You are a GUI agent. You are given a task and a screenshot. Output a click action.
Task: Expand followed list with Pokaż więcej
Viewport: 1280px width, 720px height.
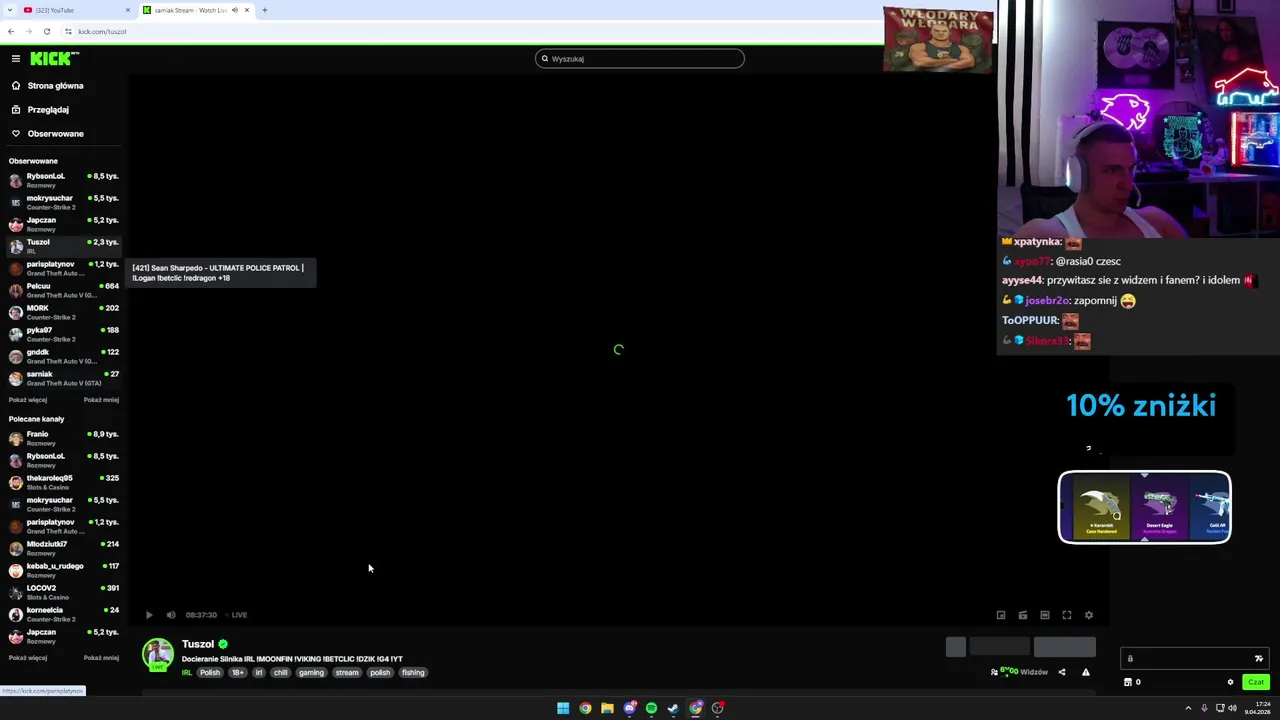(28, 400)
